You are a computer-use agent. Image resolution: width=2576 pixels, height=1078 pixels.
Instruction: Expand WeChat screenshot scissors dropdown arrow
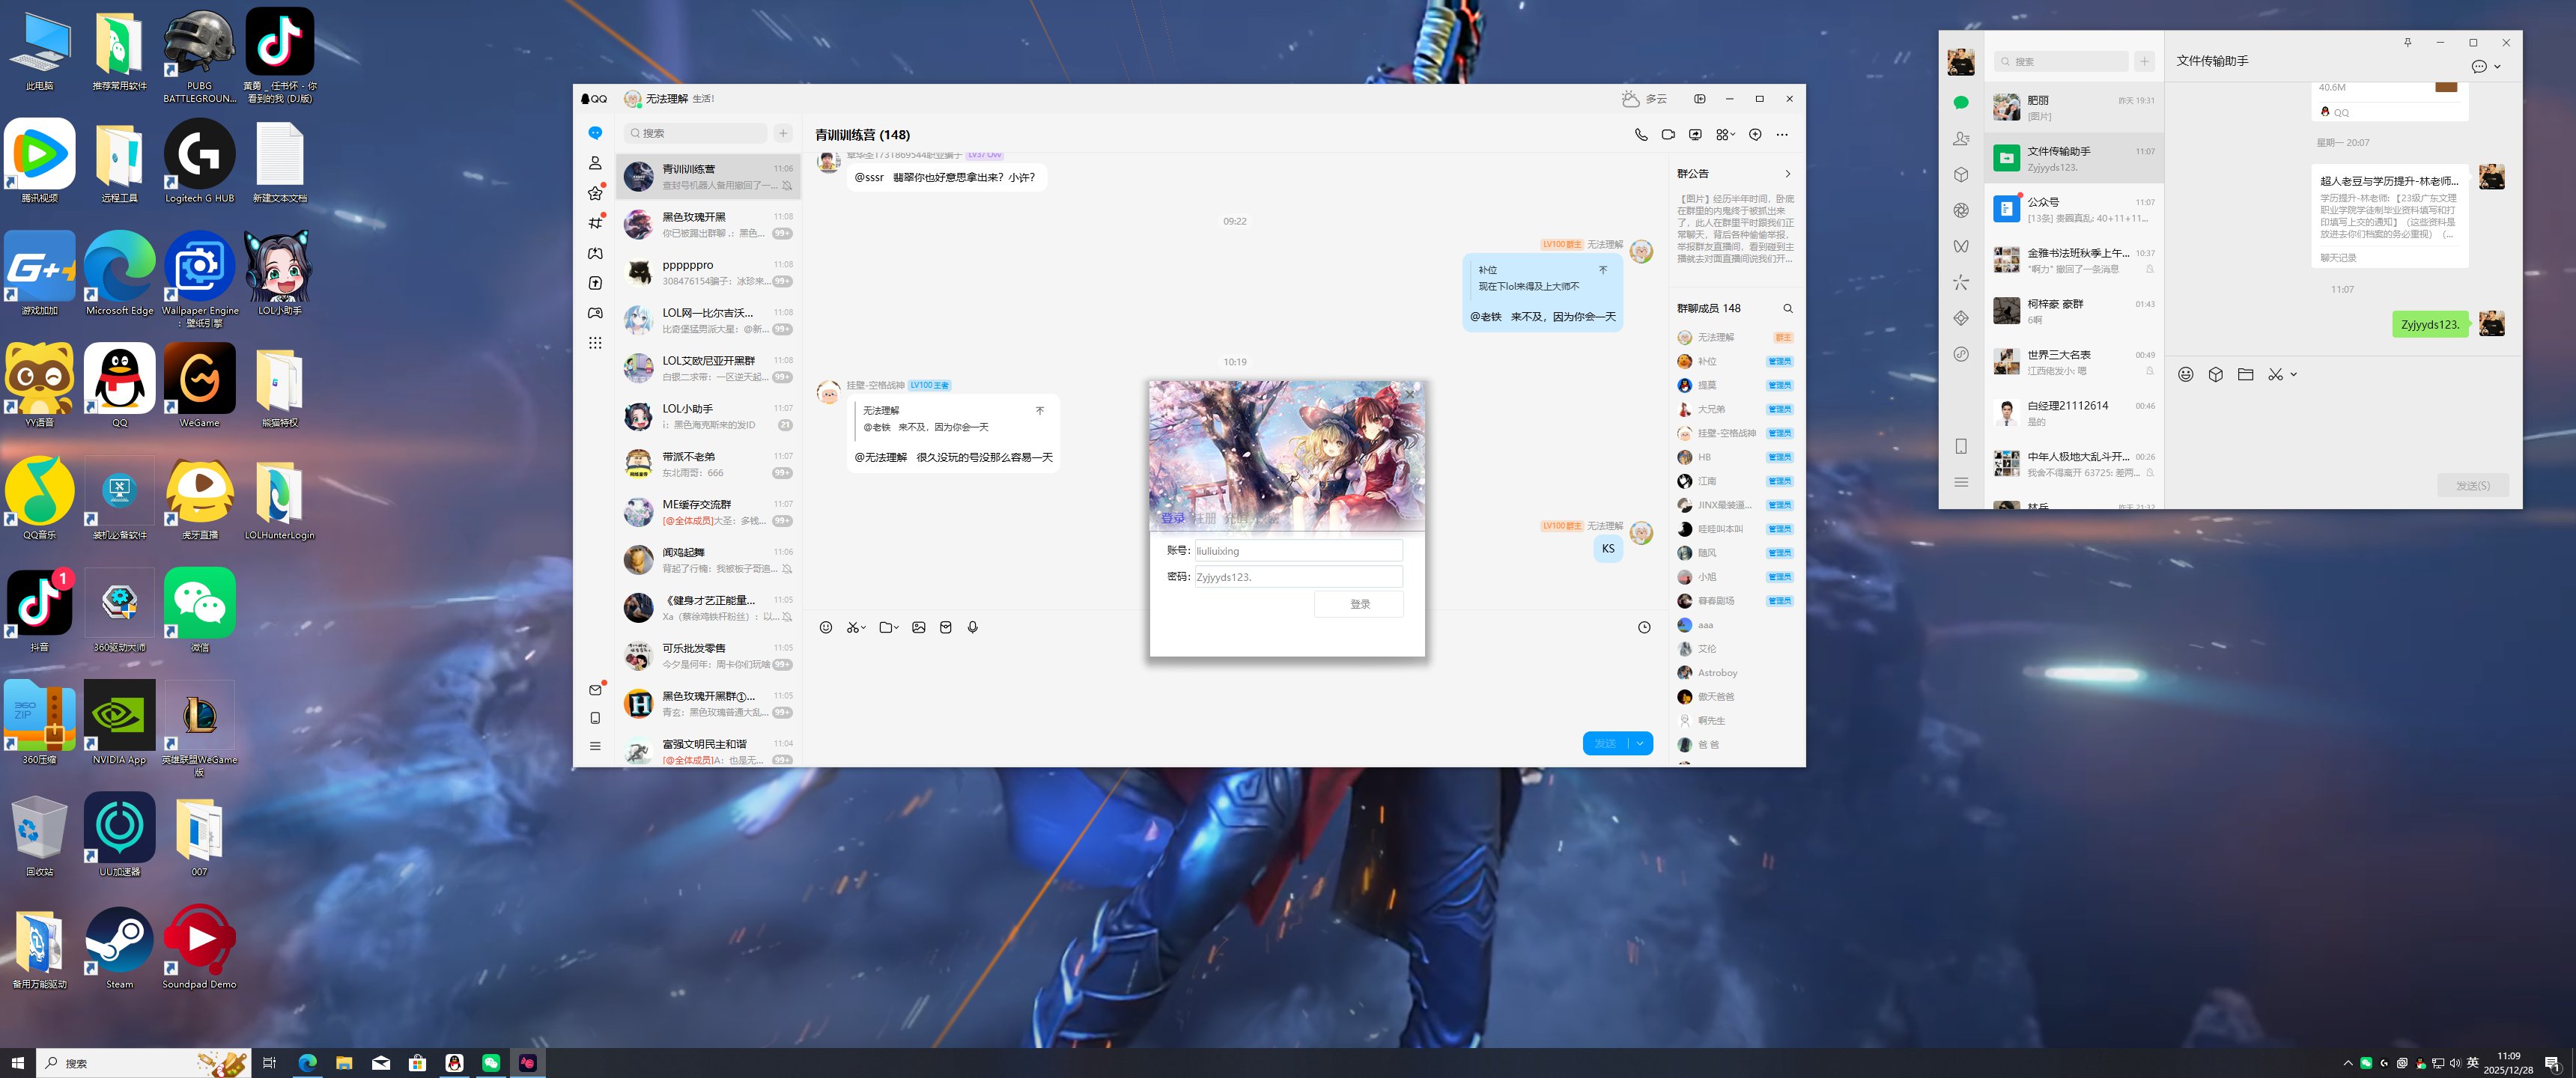coord(2293,374)
